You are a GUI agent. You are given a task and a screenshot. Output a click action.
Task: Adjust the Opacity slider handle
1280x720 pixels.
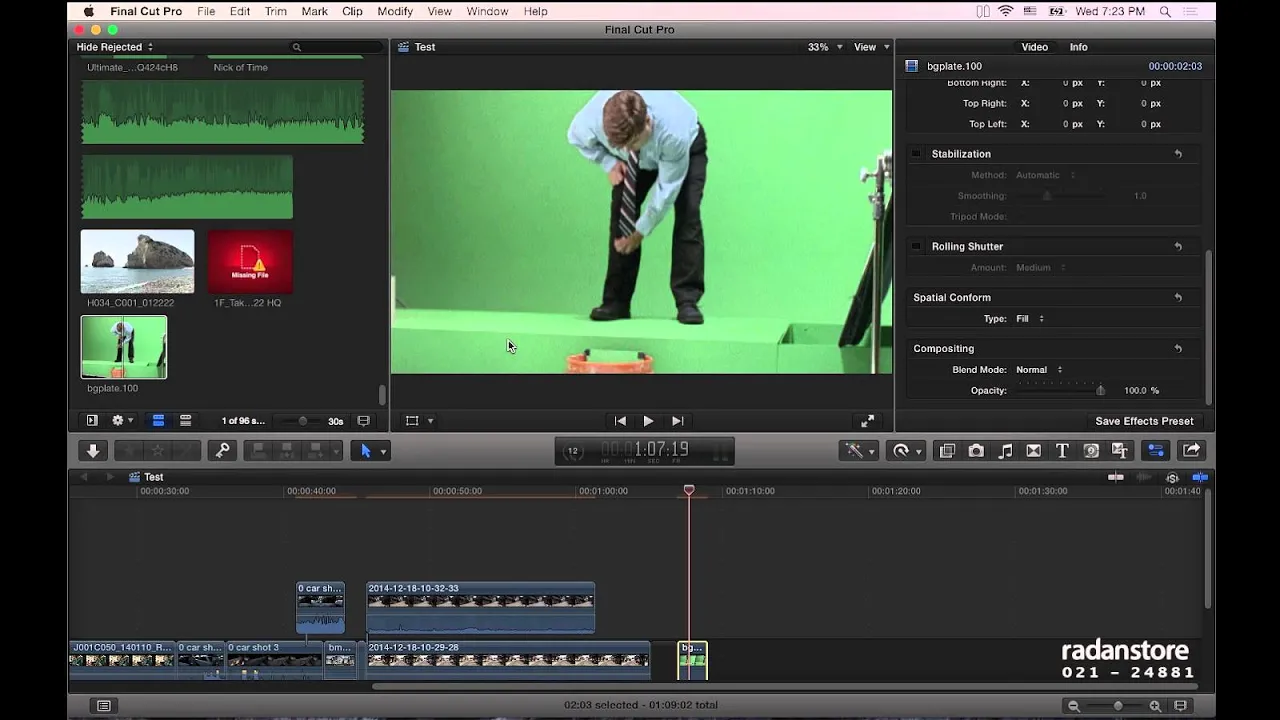click(x=1100, y=391)
